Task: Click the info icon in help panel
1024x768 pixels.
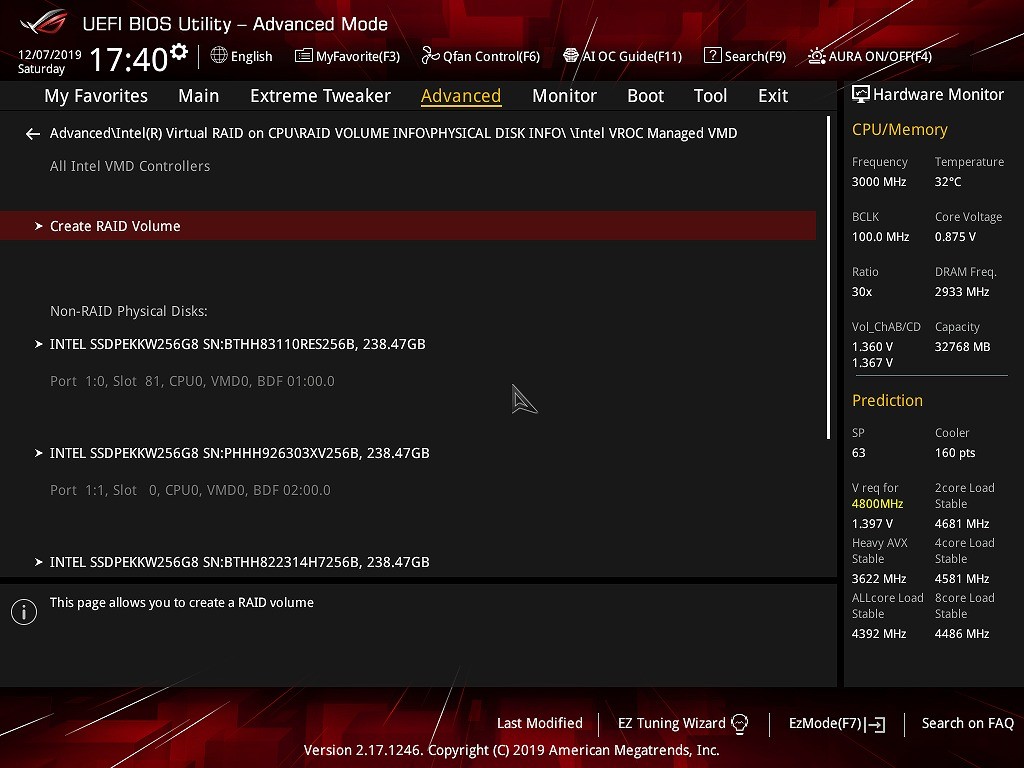Action: click(x=23, y=612)
